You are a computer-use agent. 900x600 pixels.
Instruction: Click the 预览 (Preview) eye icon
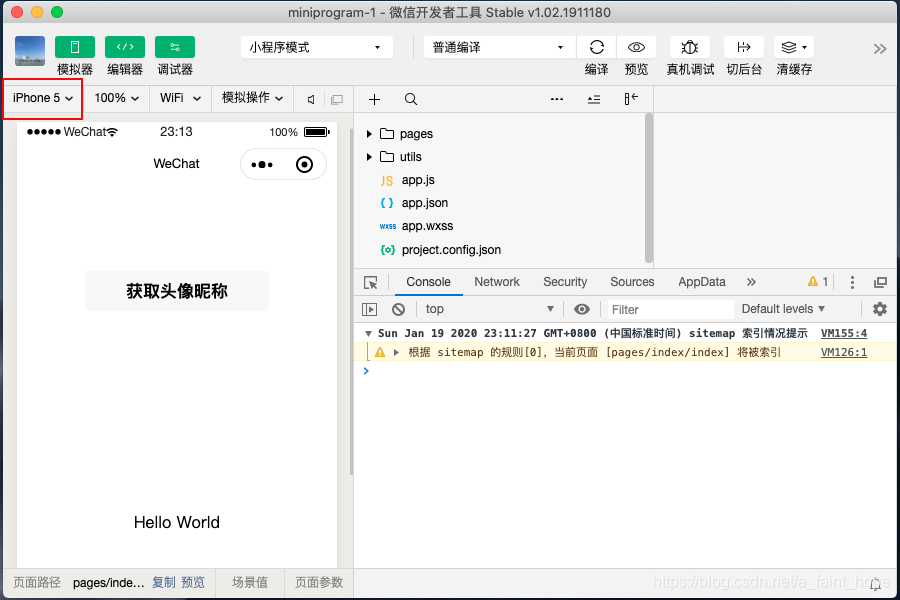pyautogui.click(x=637, y=46)
